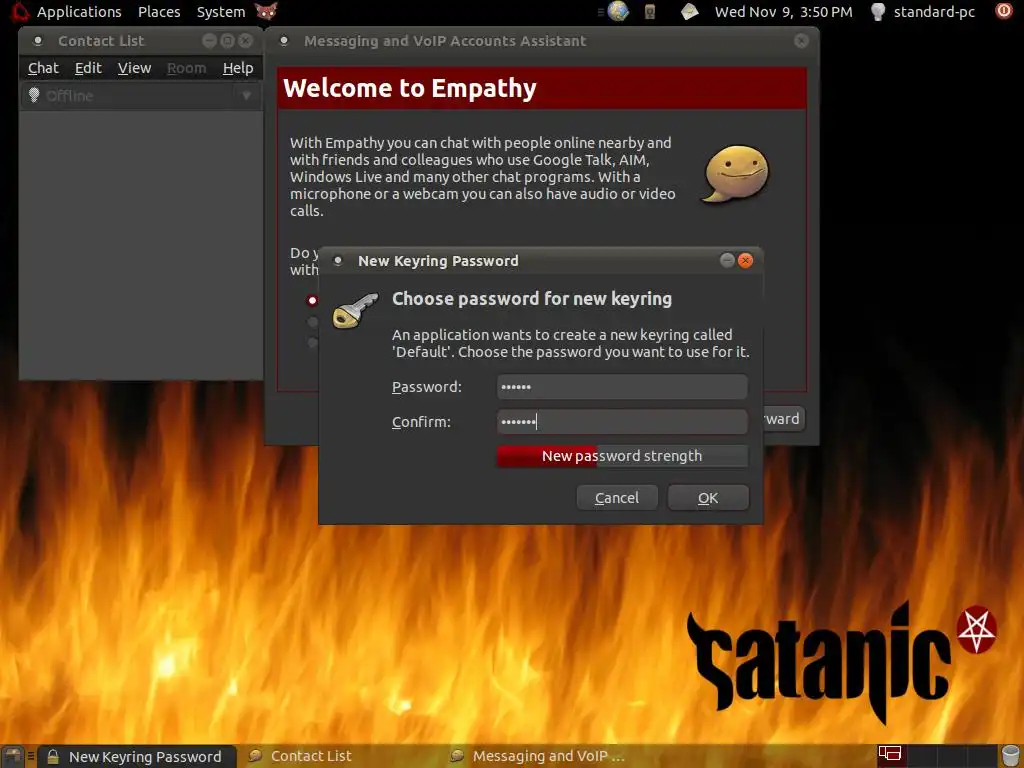Open the Applications menu
The width and height of the screenshot is (1024, 768).
point(79,12)
